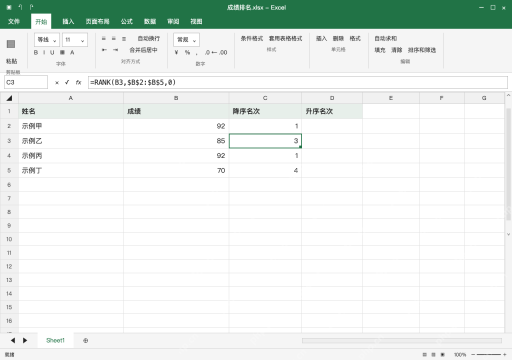Toggle Bold formatting (B)
512x360 pixels.
[36, 52]
